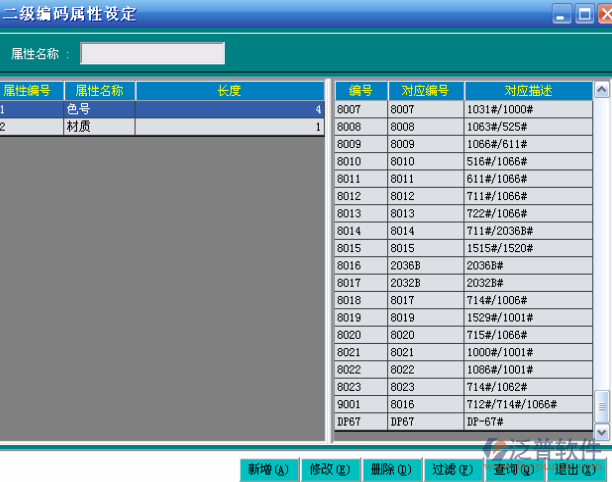Image resolution: width=612 pixels, height=482 pixels.
Task: Select the 材质 attribute row
Action: (x=100, y=127)
